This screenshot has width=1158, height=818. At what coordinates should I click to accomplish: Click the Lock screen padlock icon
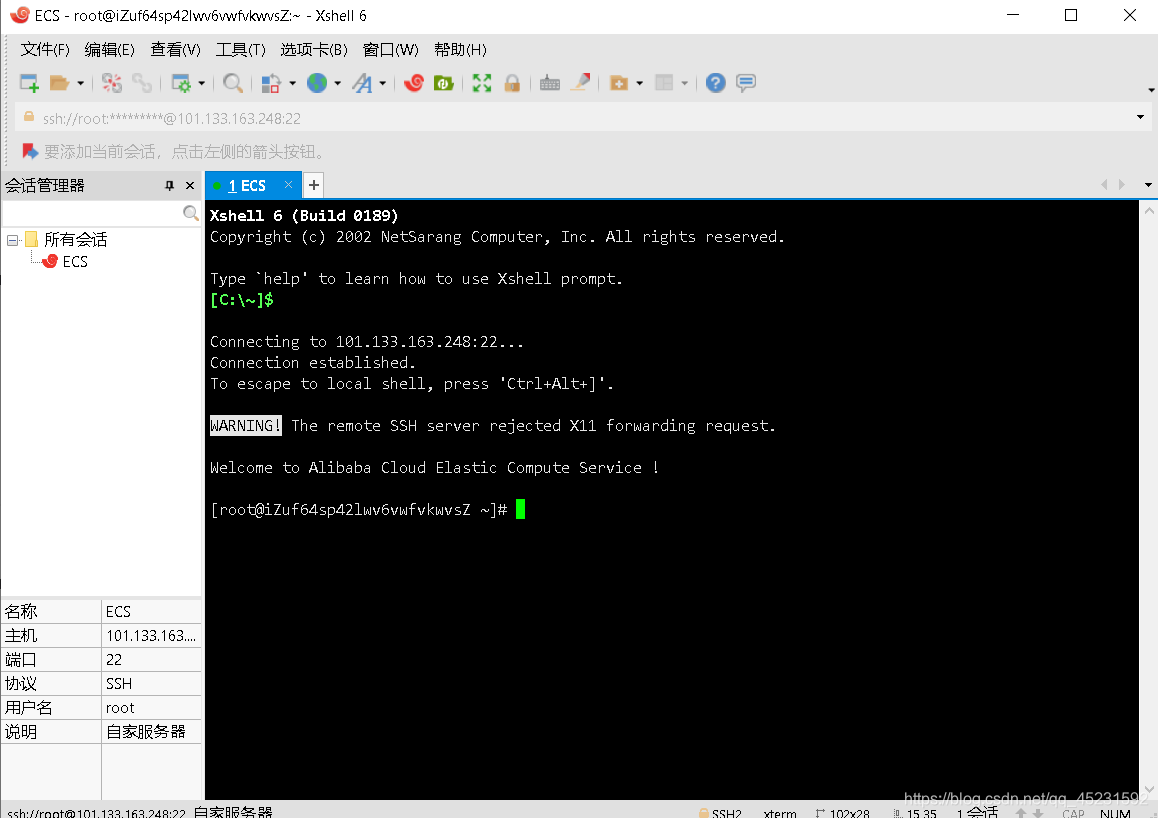tap(512, 83)
